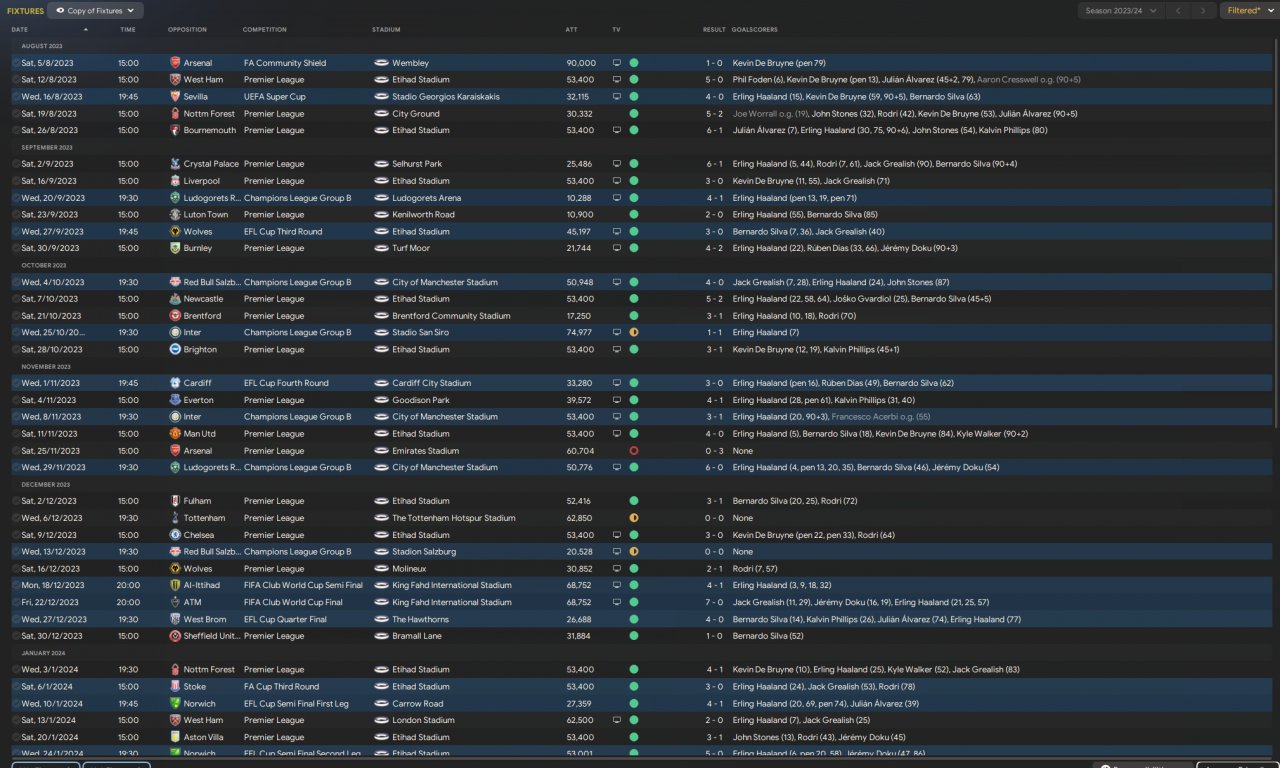Go to the previous season with left arrow
Screen dimensions: 1280x768
click(1178, 11)
